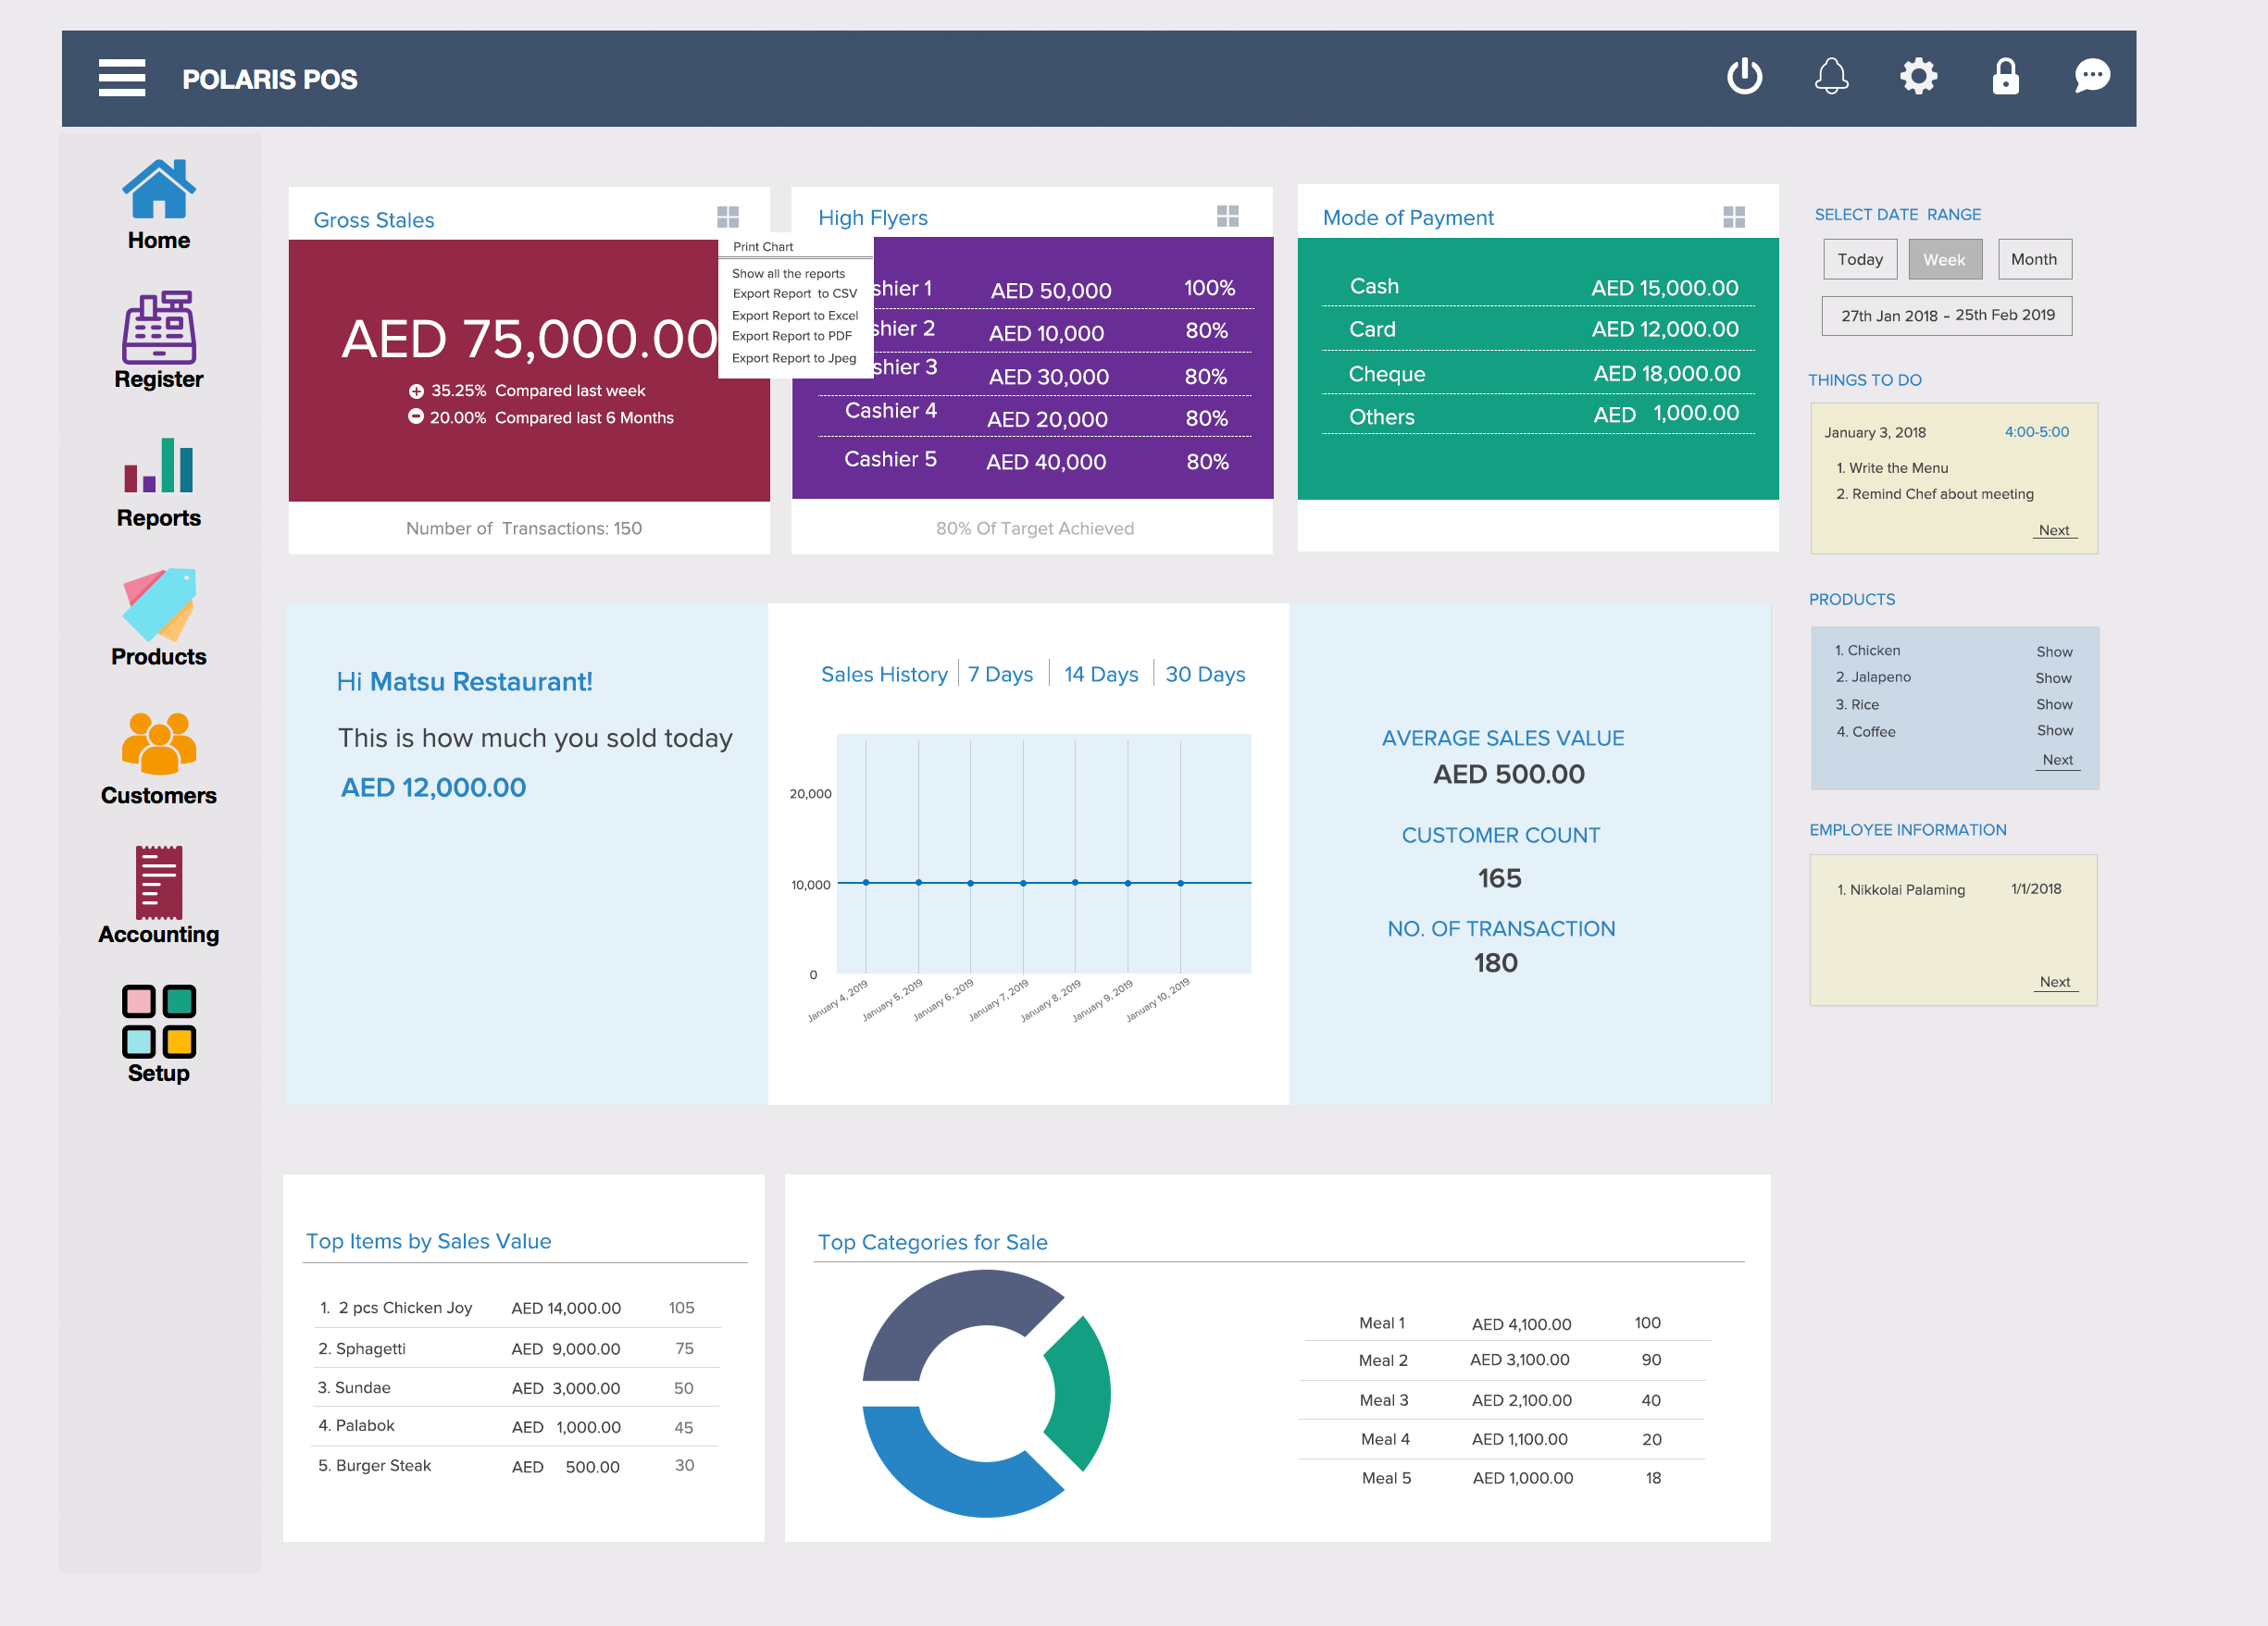Click the Sales History heading

(884, 674)
